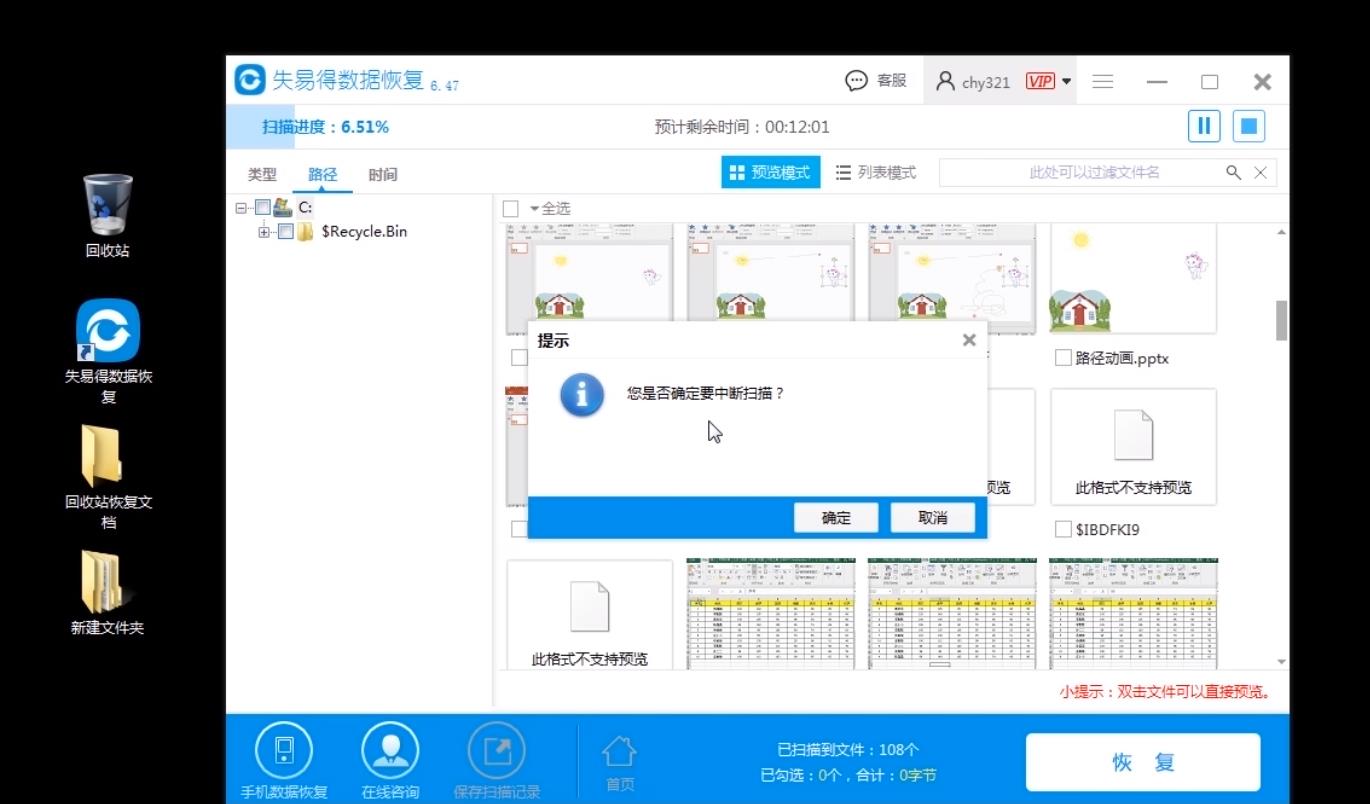Click the VIP badge

(x=1040, y=82)
